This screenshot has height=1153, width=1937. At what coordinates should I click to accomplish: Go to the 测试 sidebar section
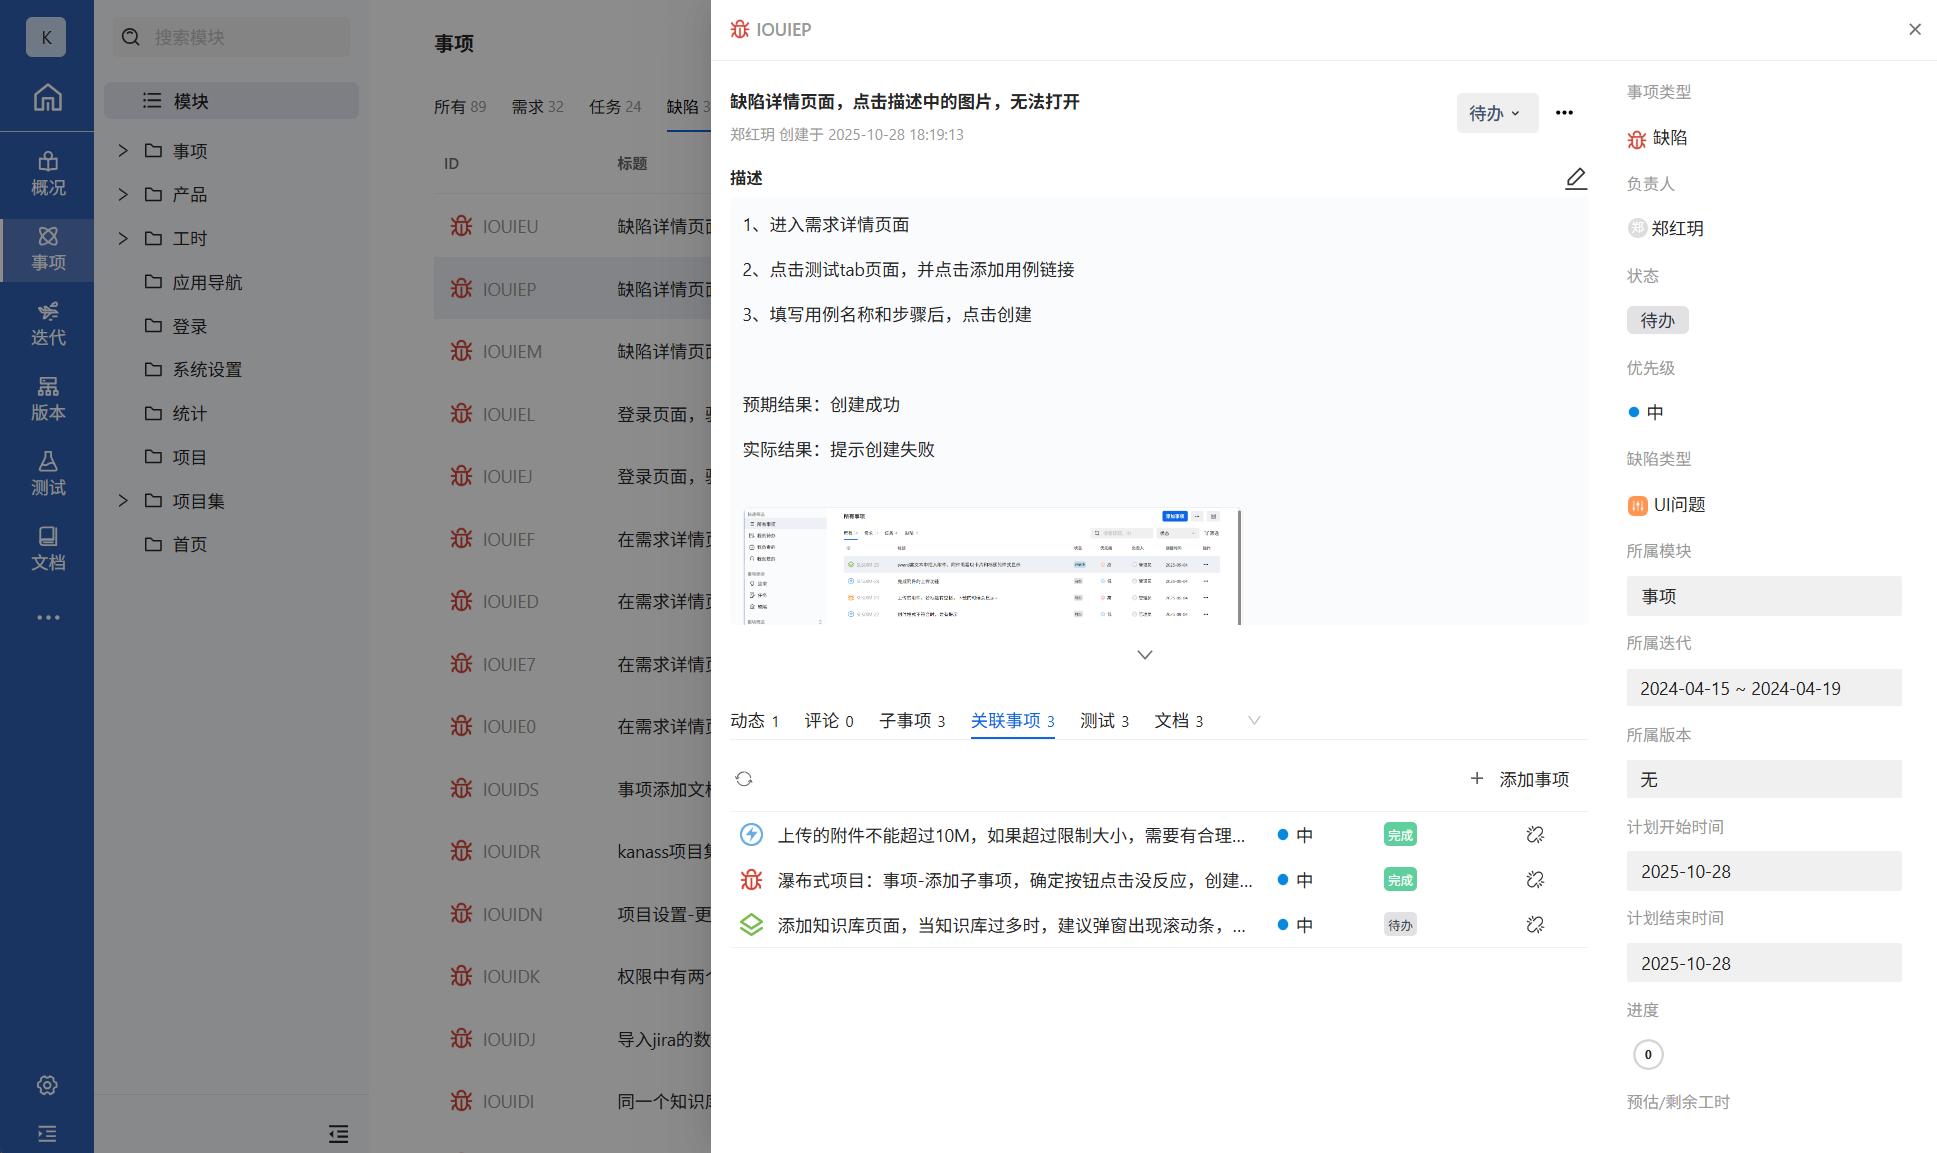pos(47,473)
